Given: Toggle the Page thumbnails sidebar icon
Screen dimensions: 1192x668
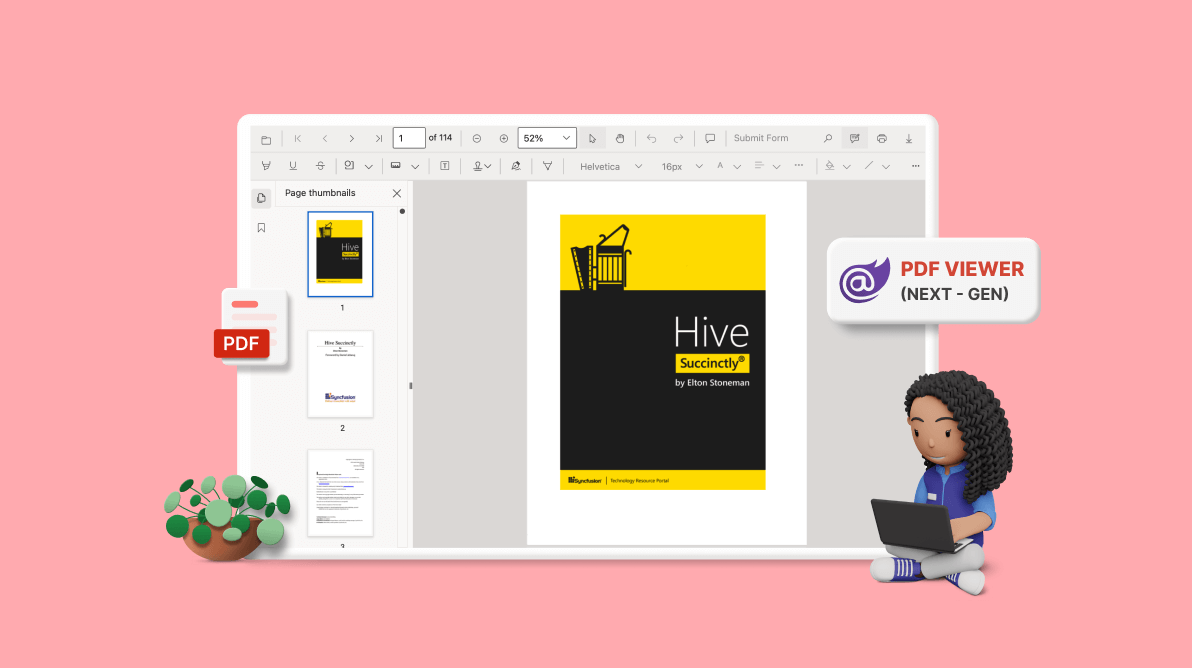Looking at the screenshot, I should coord(261,198).
